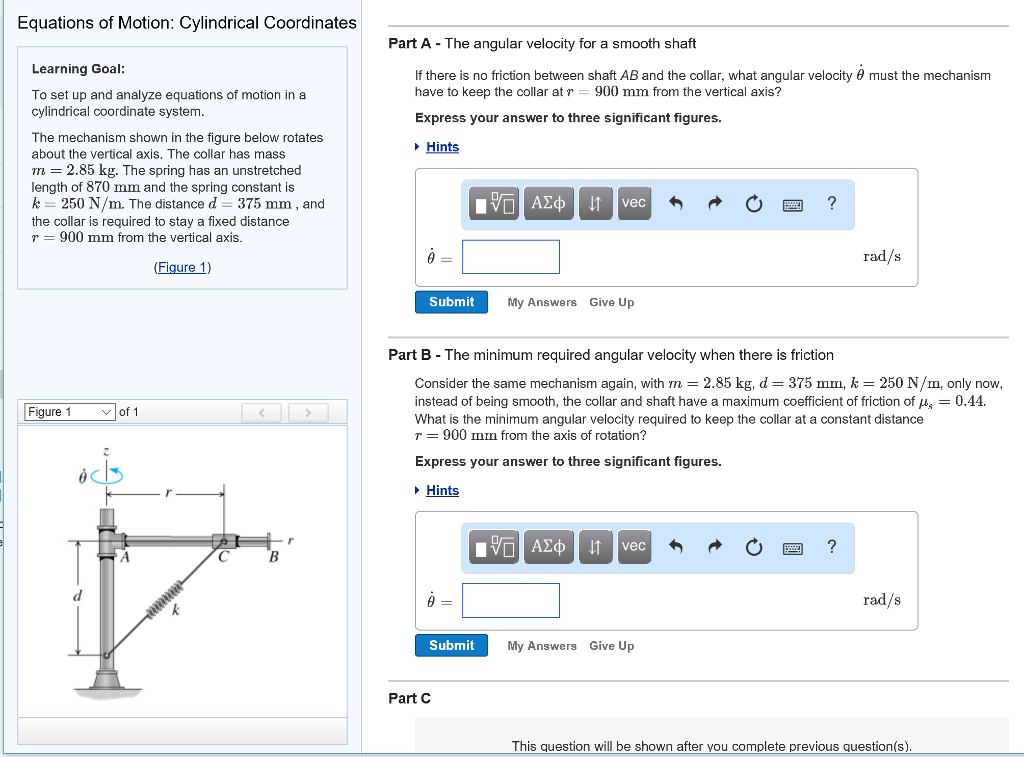Viewport: 1024px width, 757px height.
Task: Open the equation templates icon in Part A
Action: (x=493, y=203)
